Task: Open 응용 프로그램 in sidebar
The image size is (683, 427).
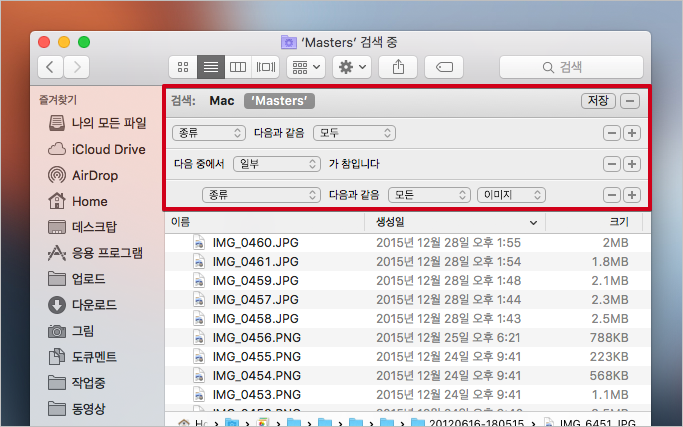Action: coord(95,253)
